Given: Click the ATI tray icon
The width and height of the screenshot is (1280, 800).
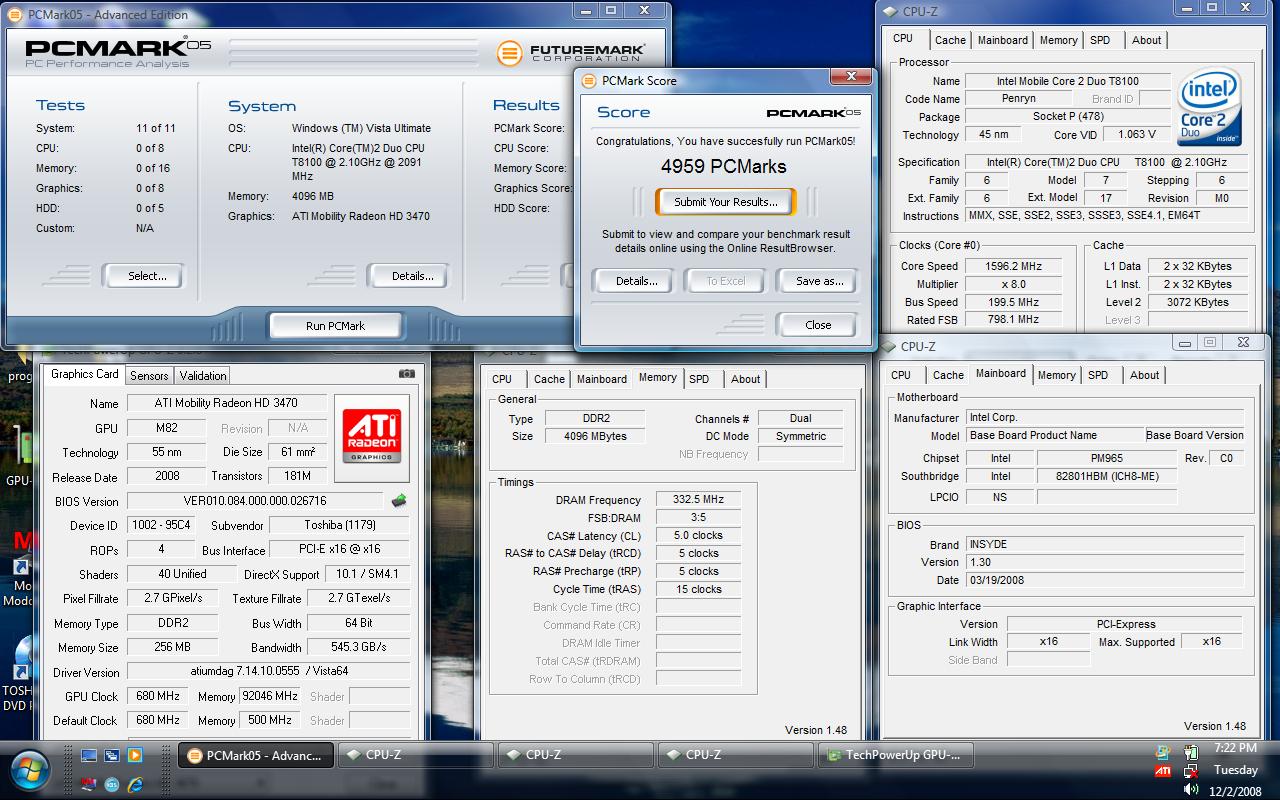Looking at the screenshot, I should click(x=1163, y=771).
